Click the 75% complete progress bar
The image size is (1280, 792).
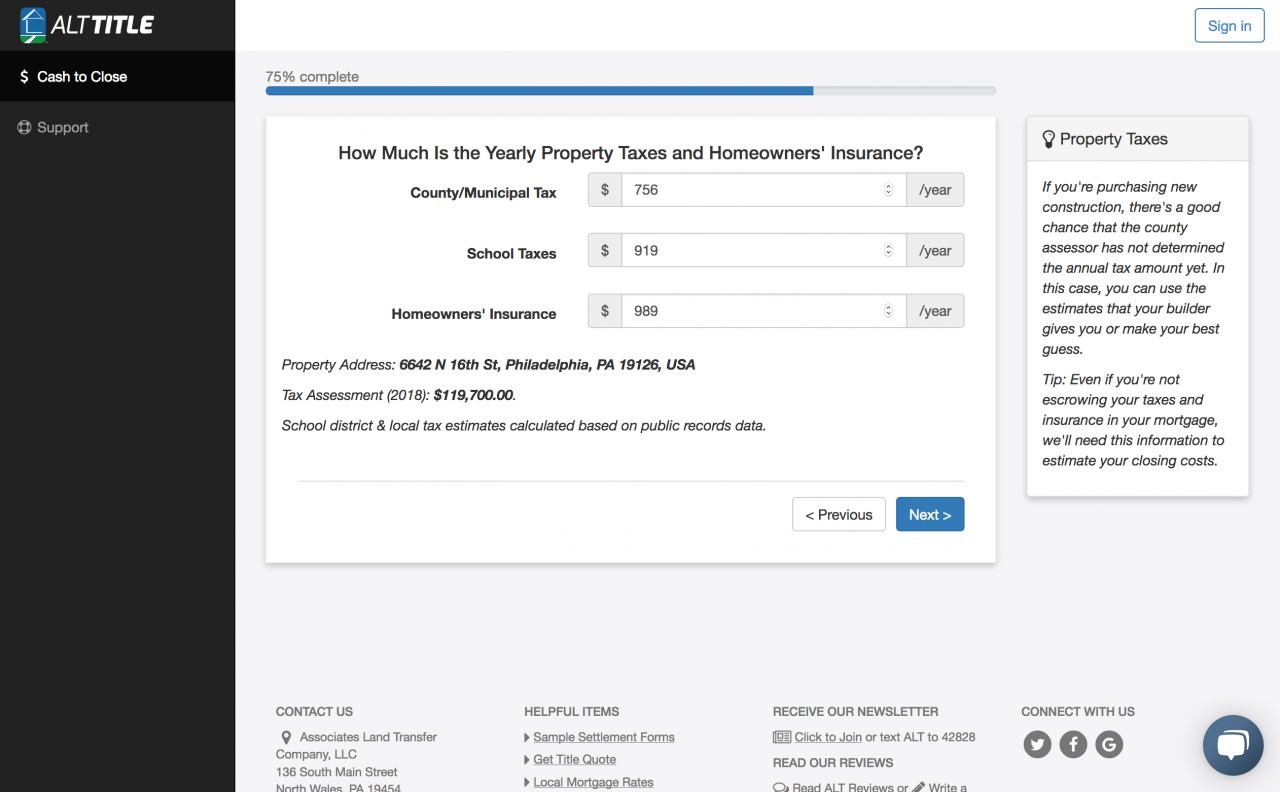pos(630,90)
